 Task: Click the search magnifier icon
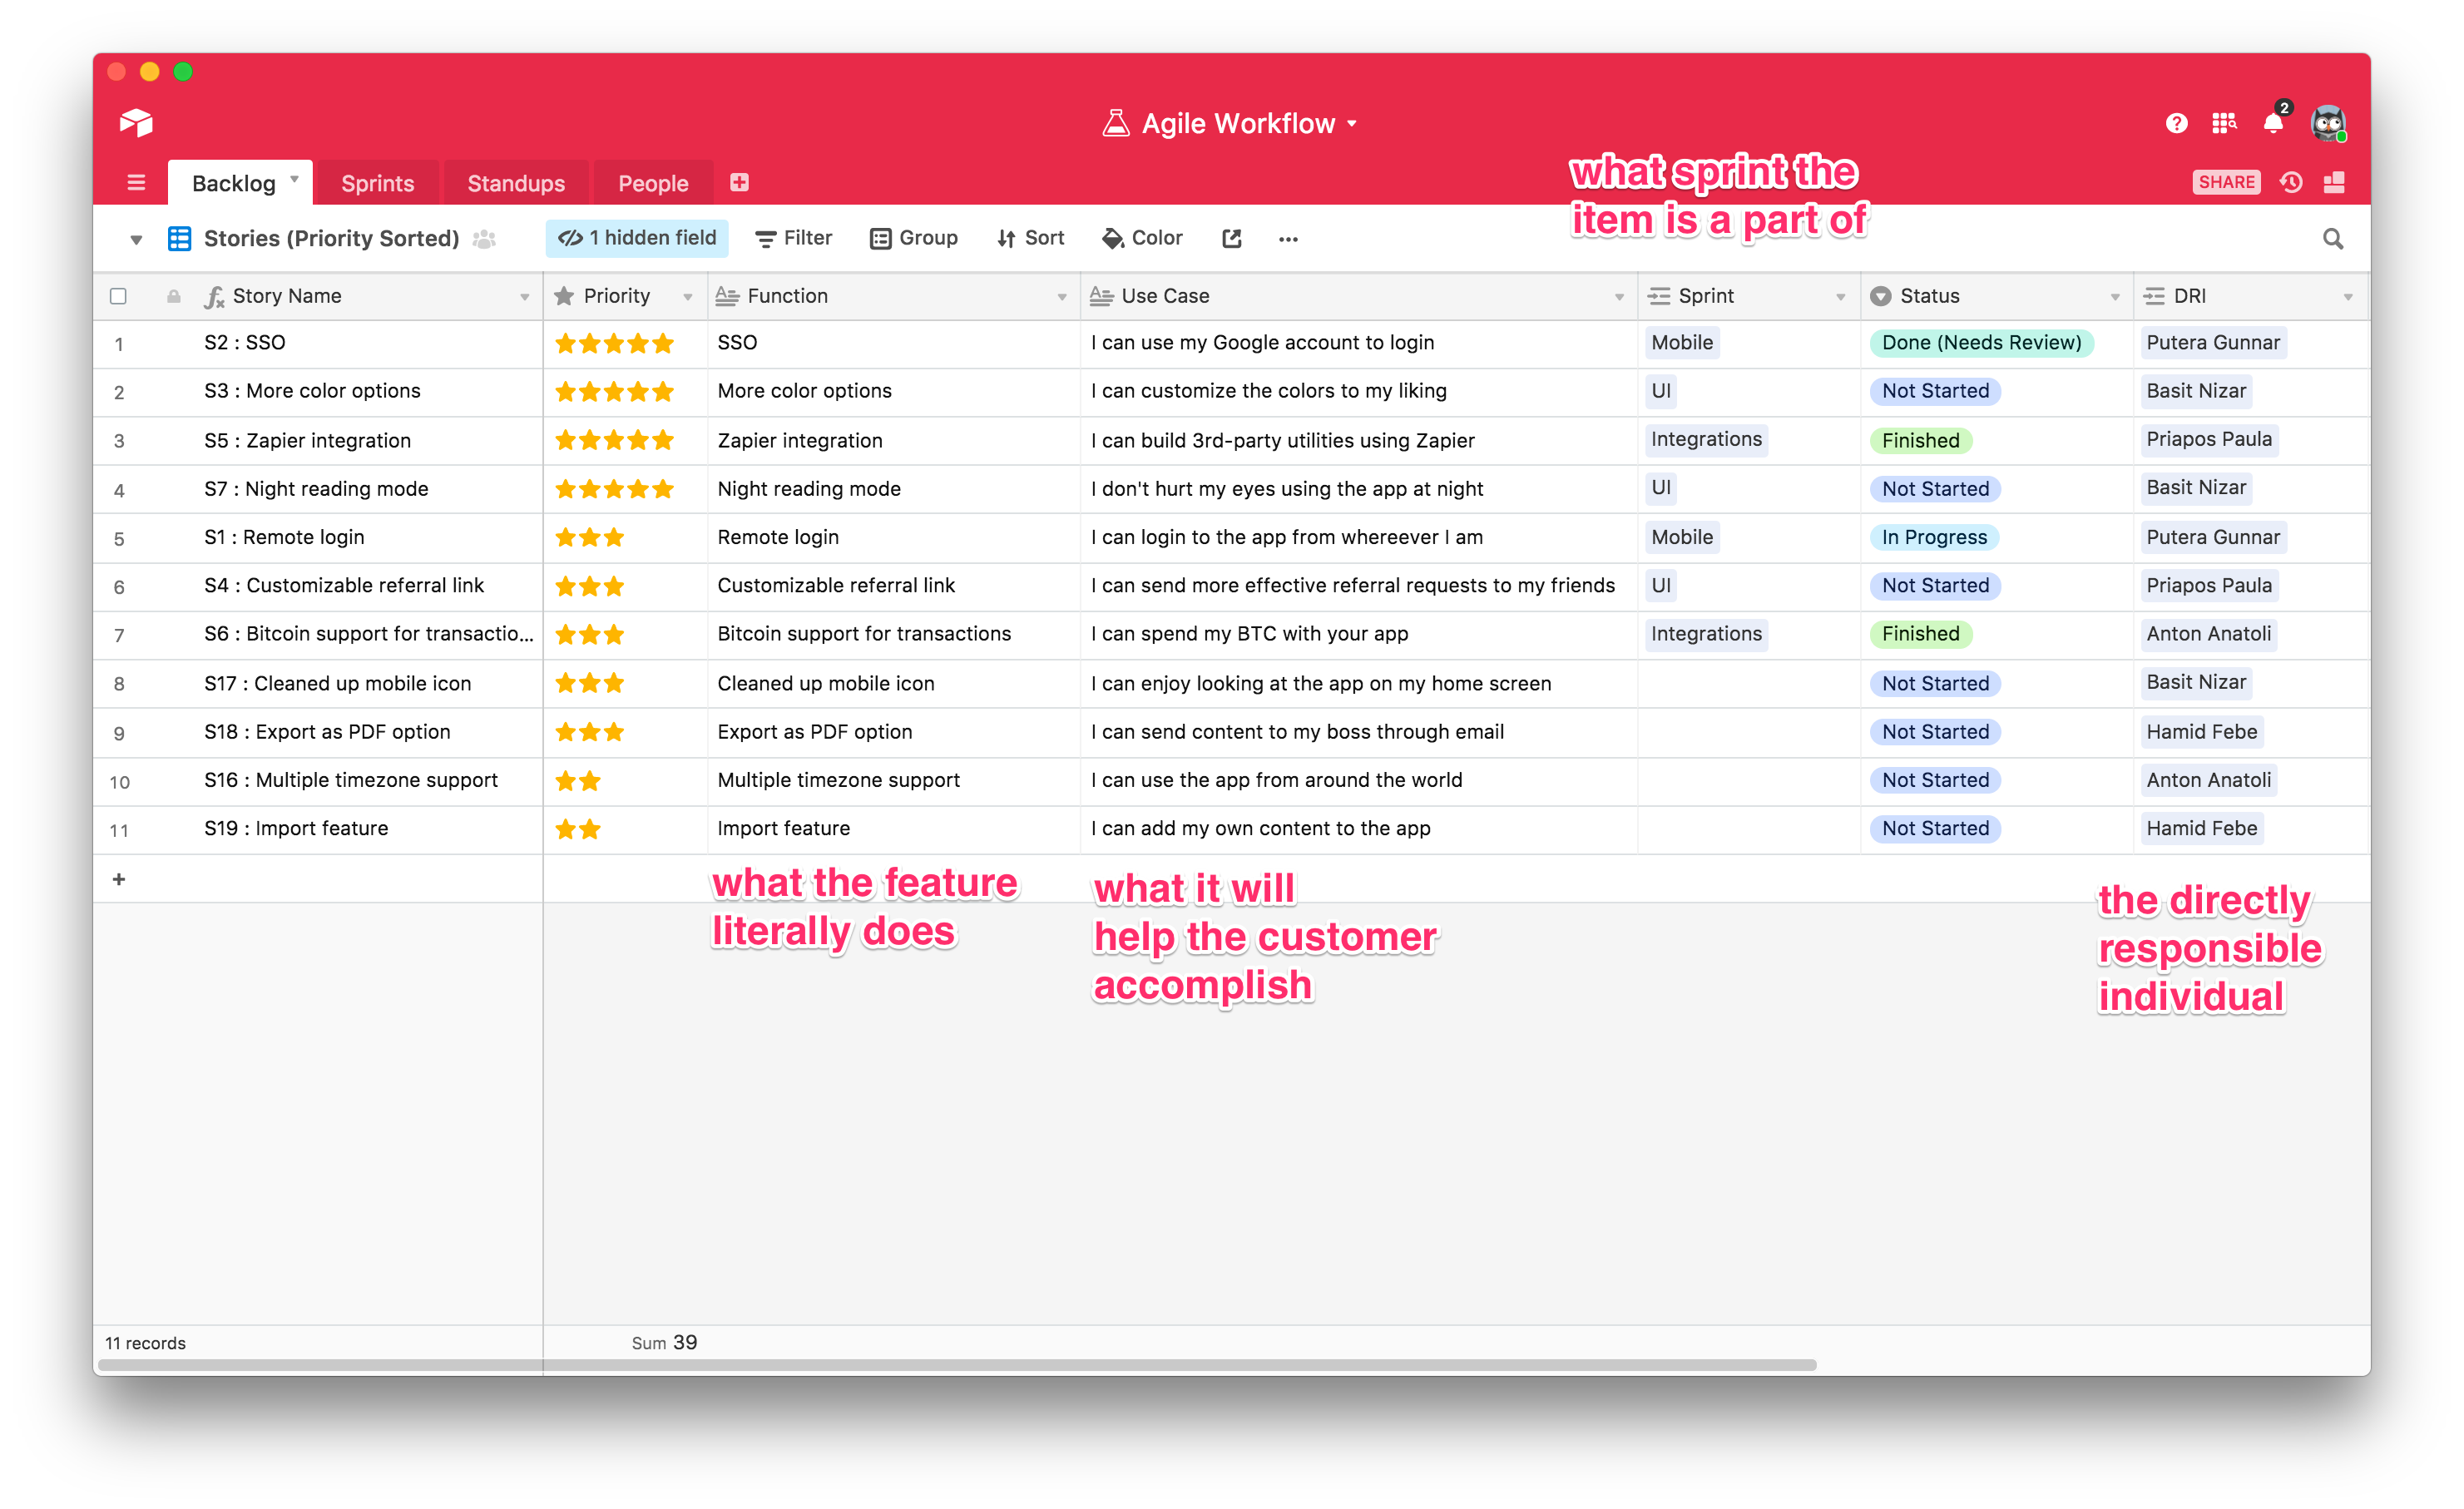click(2332, 239)
